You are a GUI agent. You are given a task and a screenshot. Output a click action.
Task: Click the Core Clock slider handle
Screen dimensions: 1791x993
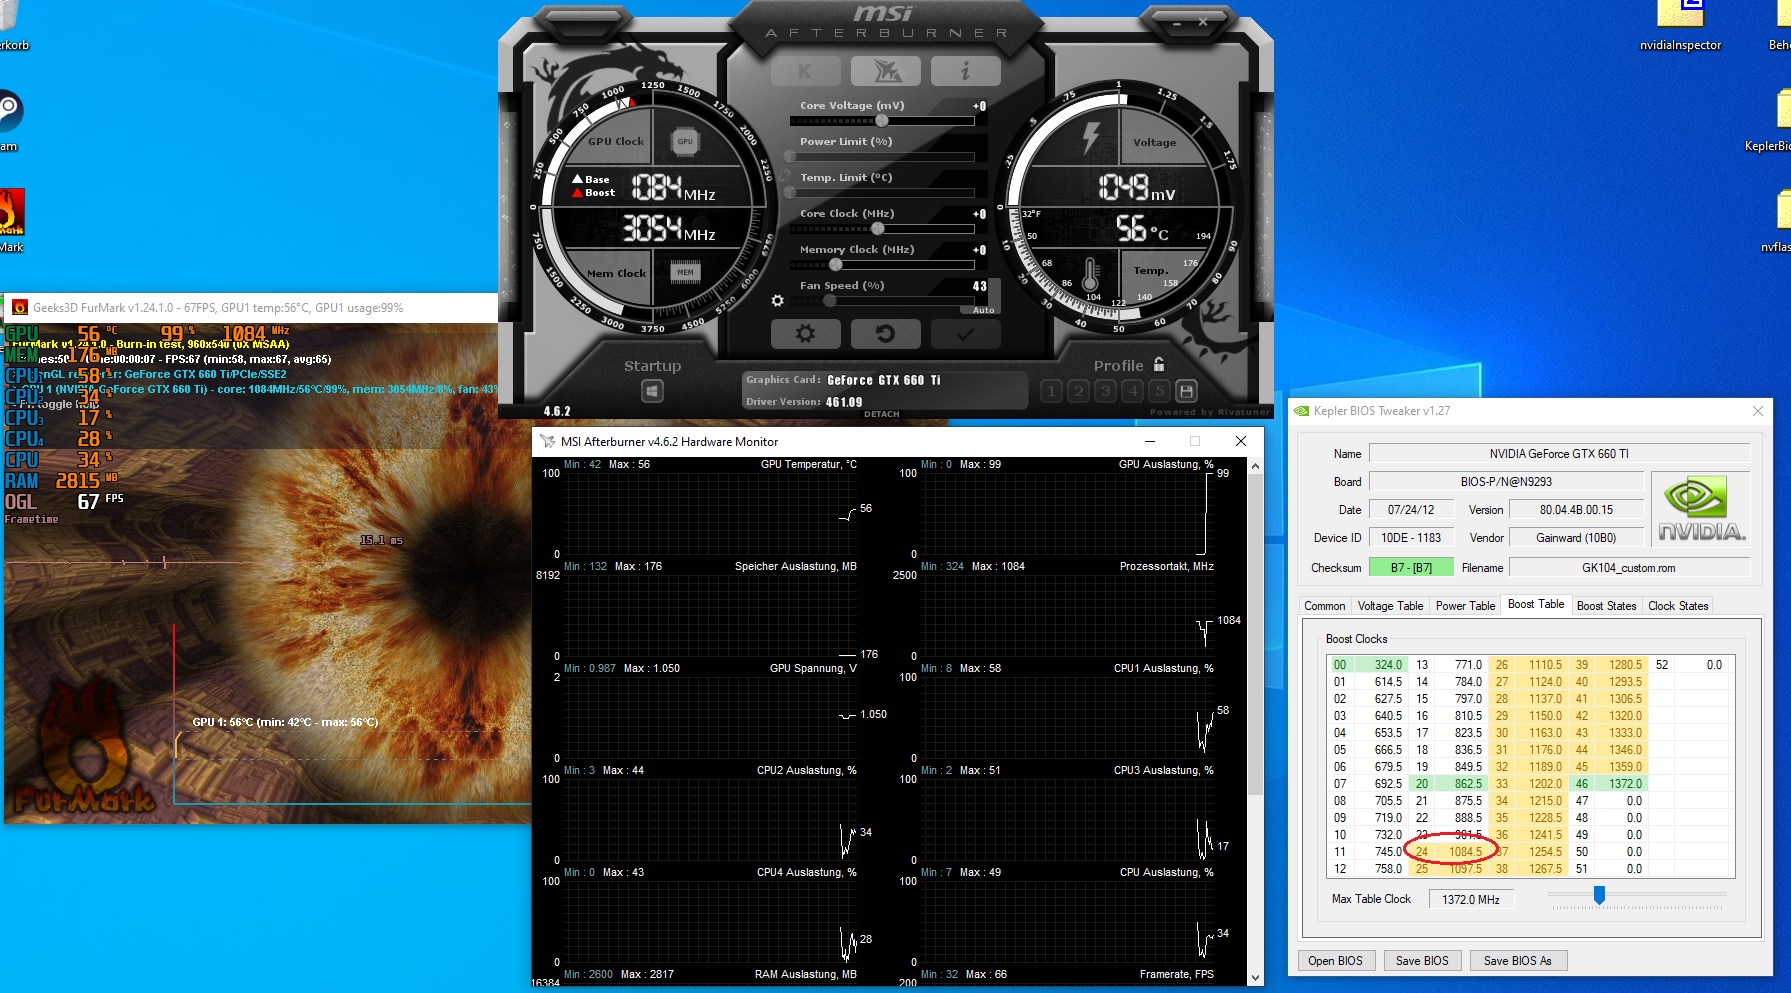pyautogui.click(x=877, y=229)
